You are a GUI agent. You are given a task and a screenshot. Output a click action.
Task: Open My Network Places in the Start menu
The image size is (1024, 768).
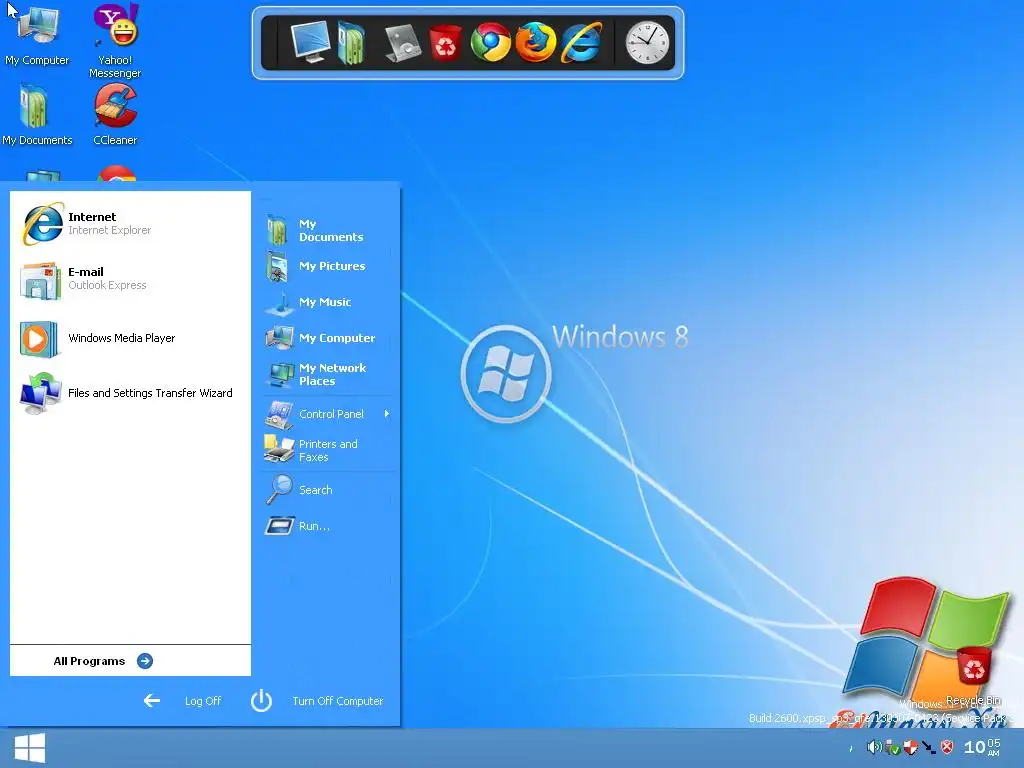328,375
